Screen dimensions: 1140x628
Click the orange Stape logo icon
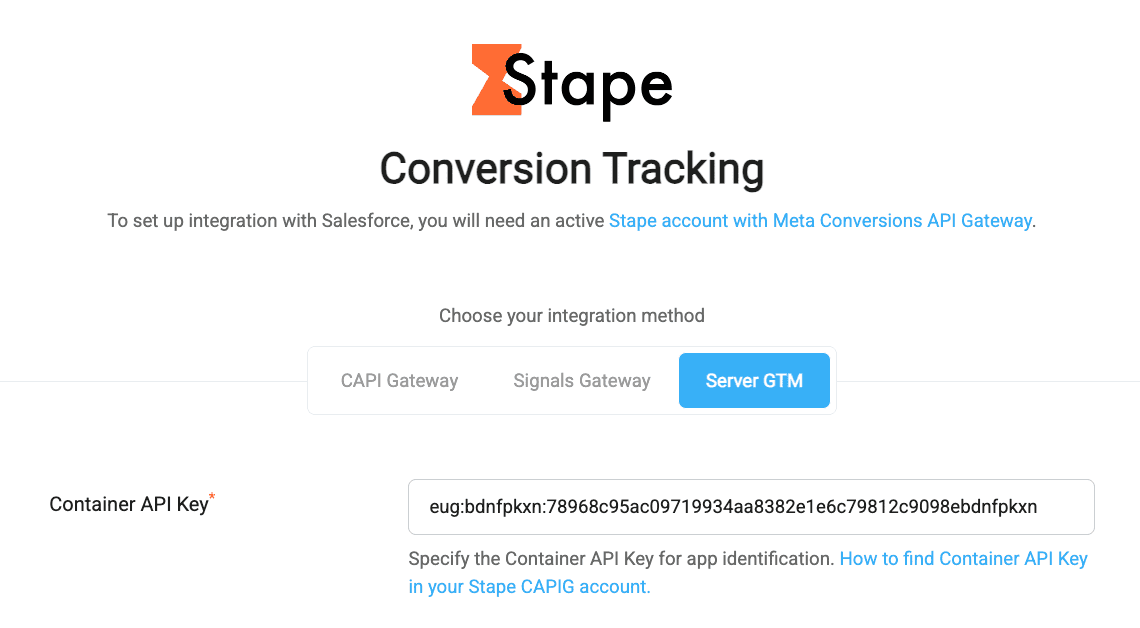point(492,79)
